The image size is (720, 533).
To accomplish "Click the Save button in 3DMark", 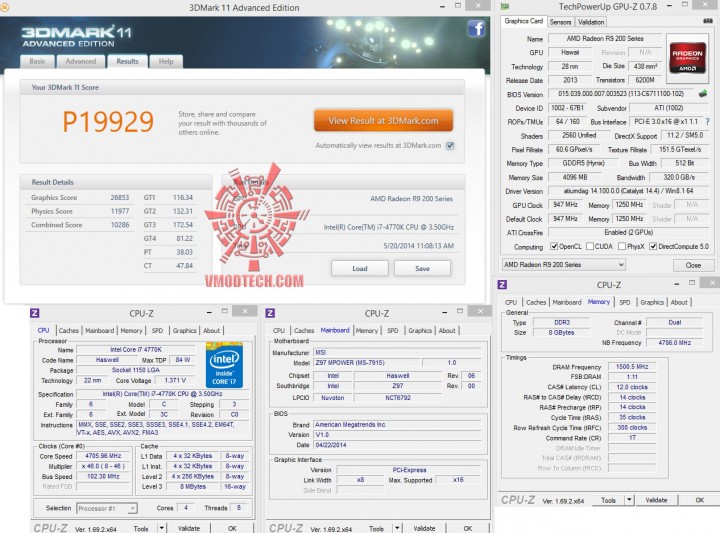I will point(422,268).
